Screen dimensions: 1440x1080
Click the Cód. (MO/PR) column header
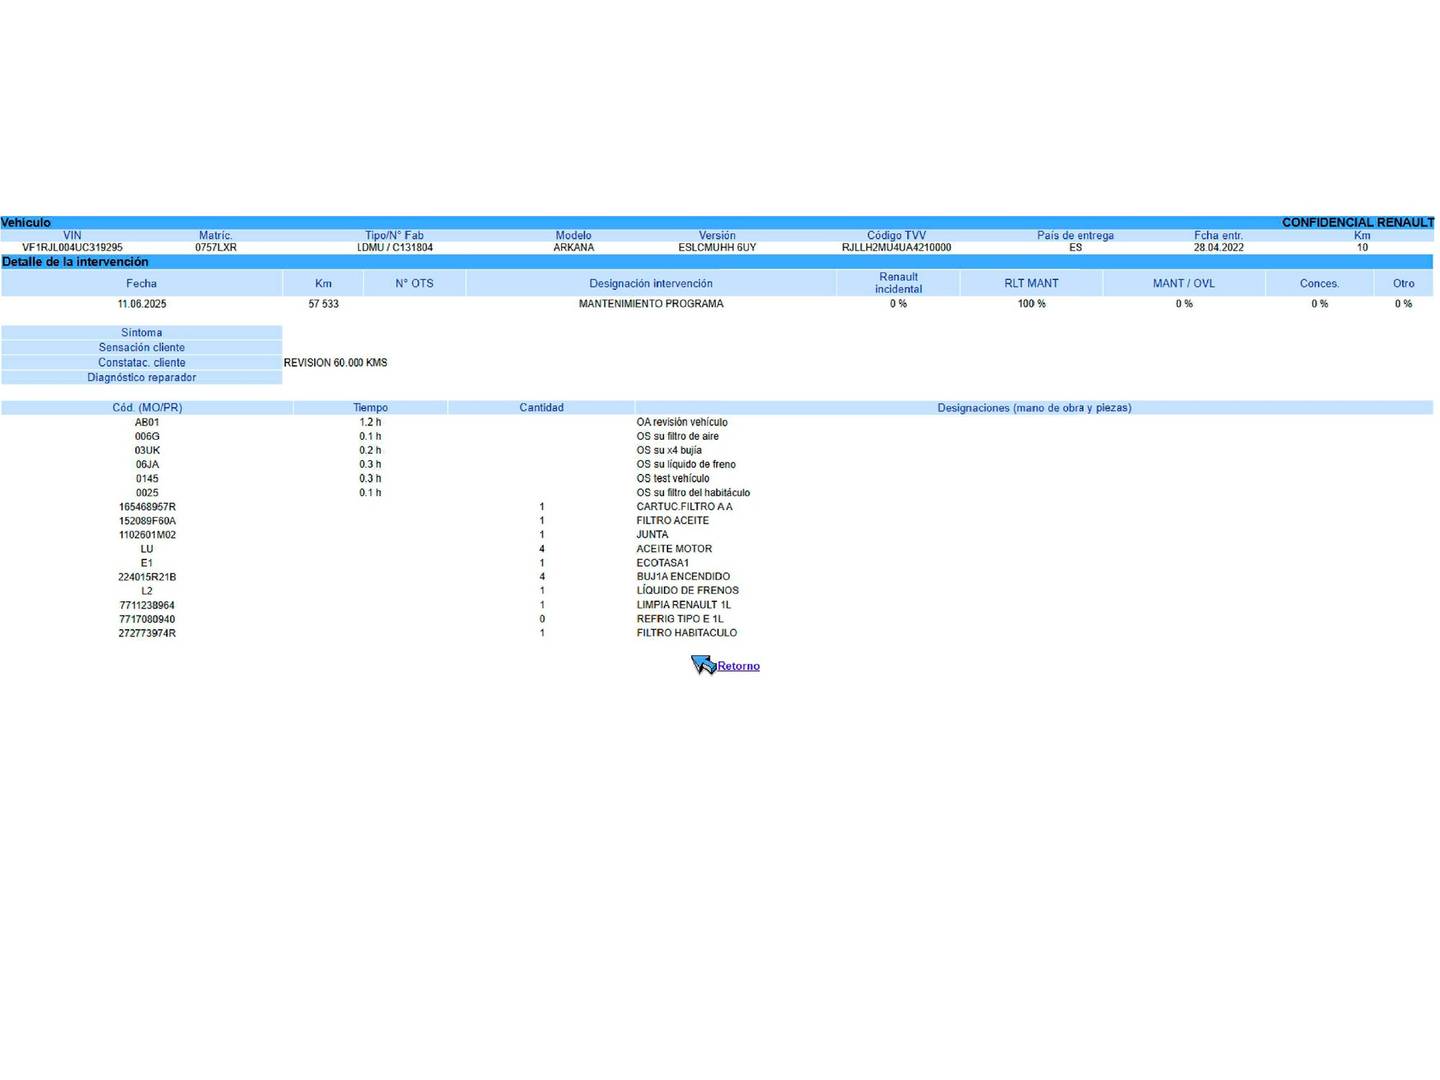147,408
